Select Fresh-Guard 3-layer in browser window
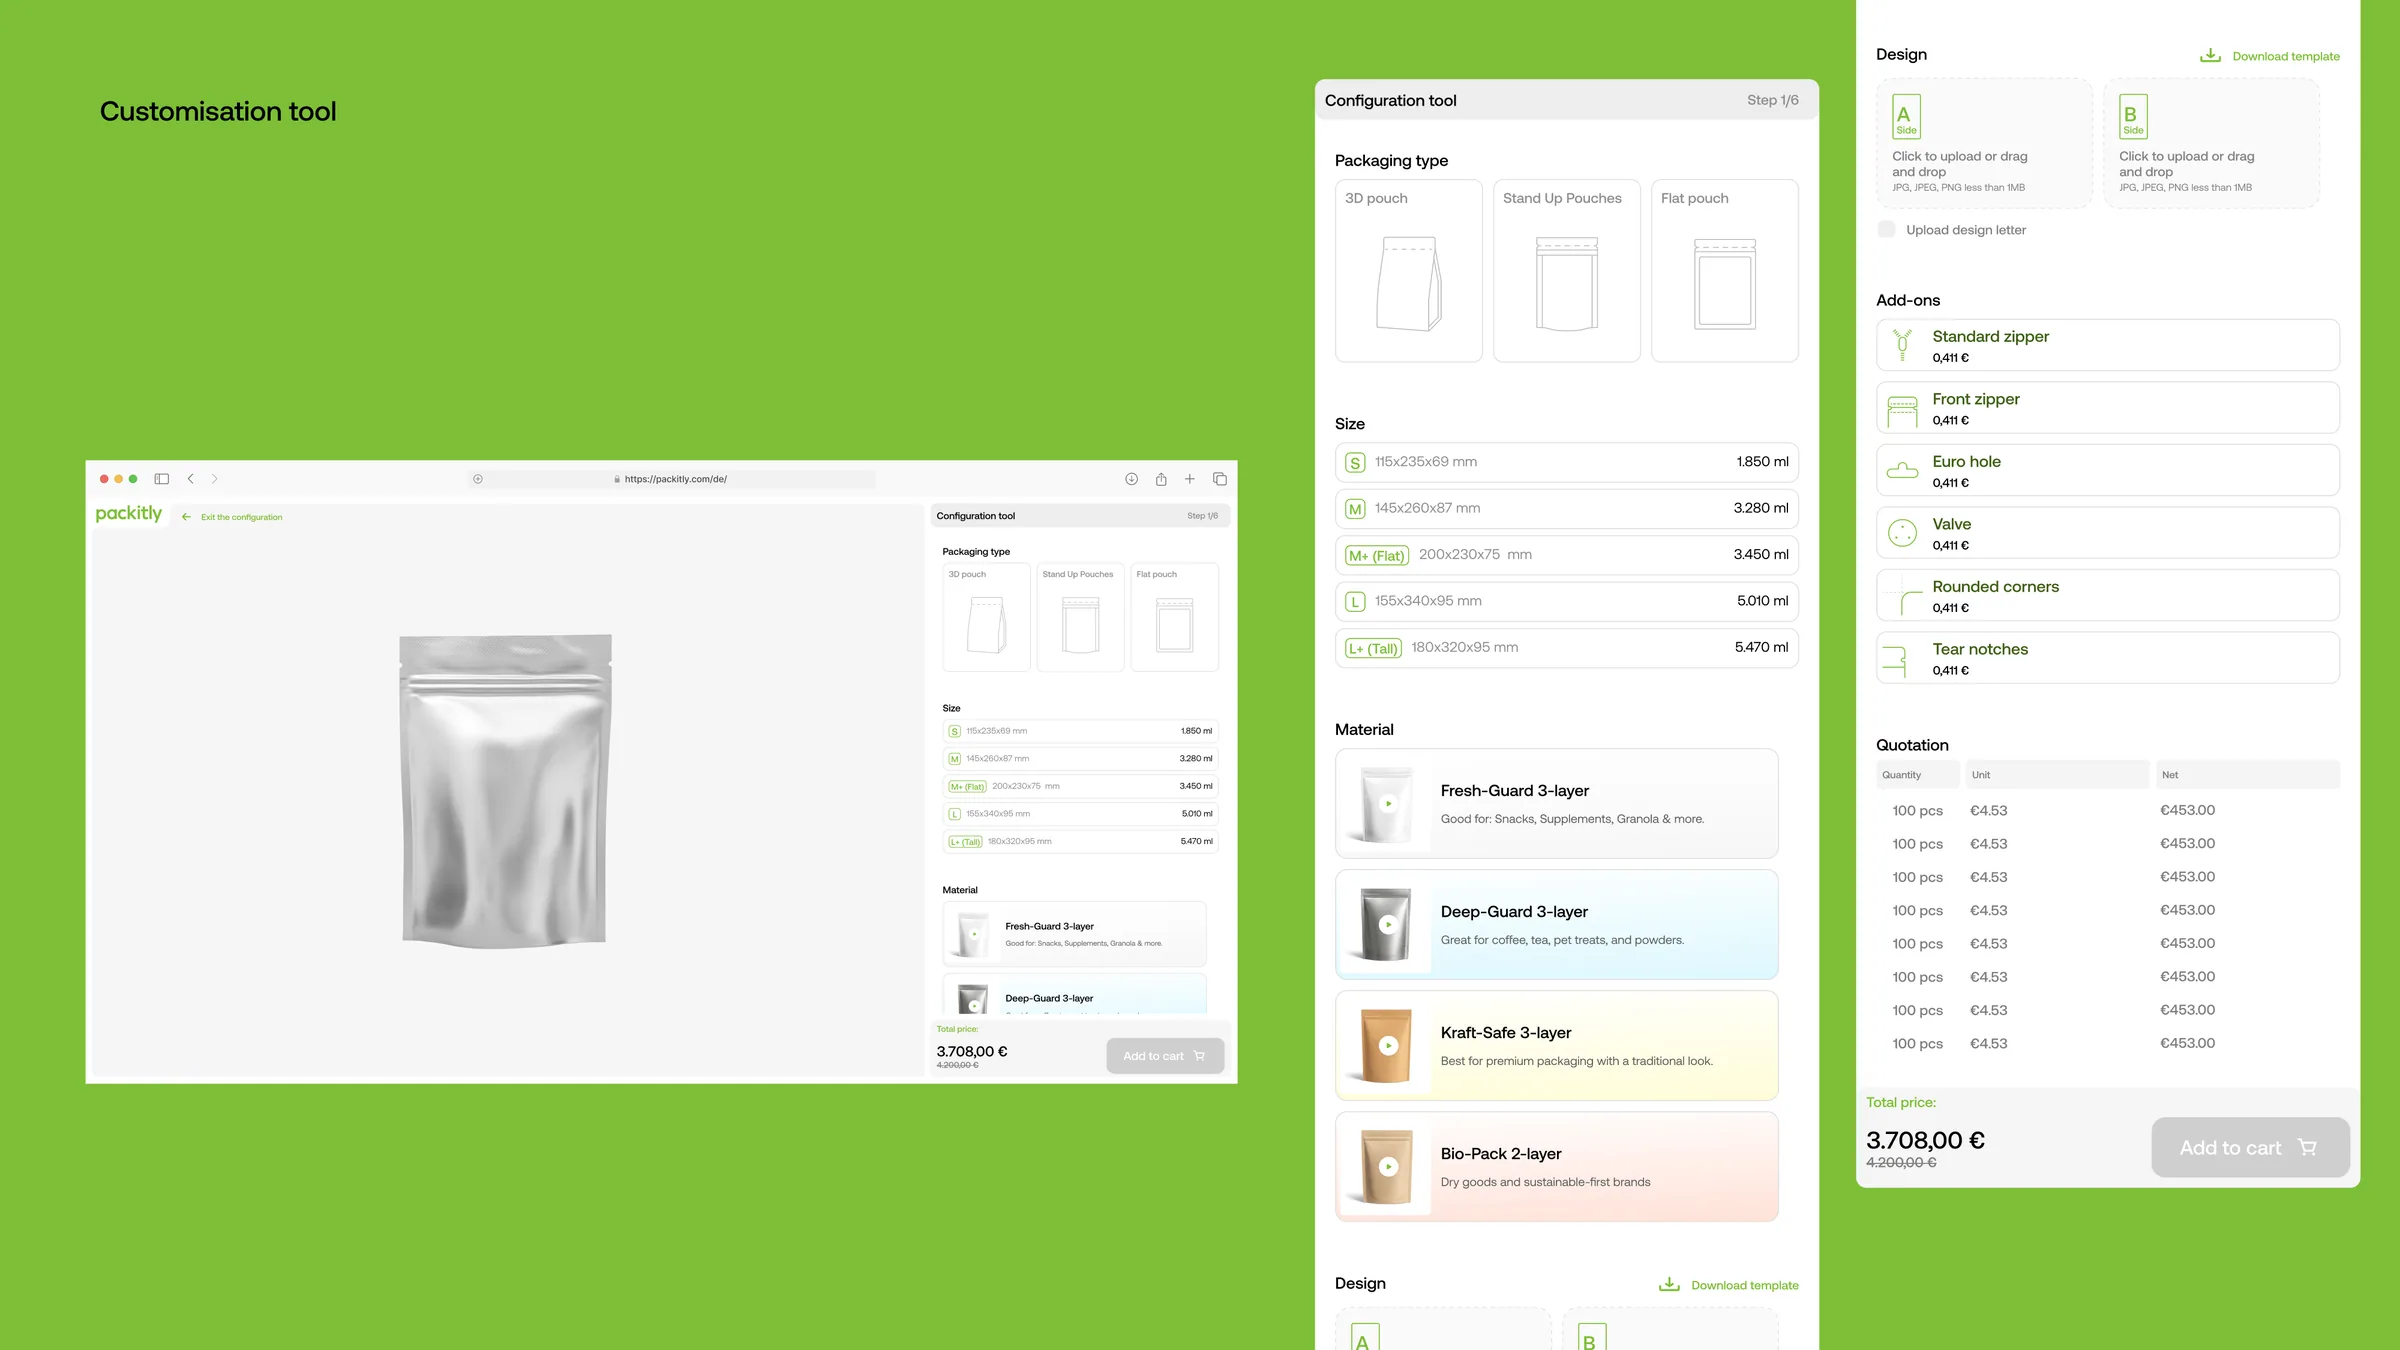Screen dimensions: 2400x1350 point(1074,934)
